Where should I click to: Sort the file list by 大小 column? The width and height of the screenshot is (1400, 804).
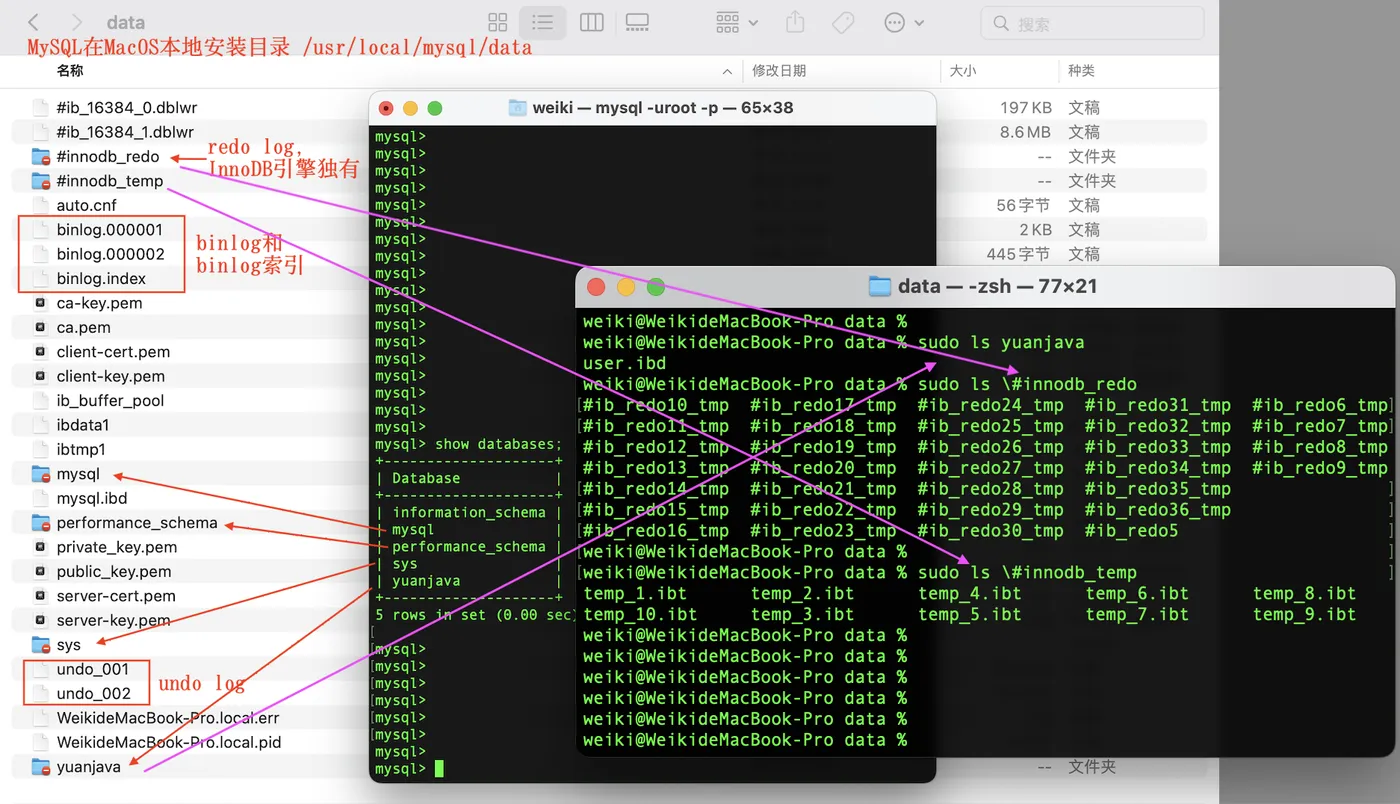(x=962, y=71)
